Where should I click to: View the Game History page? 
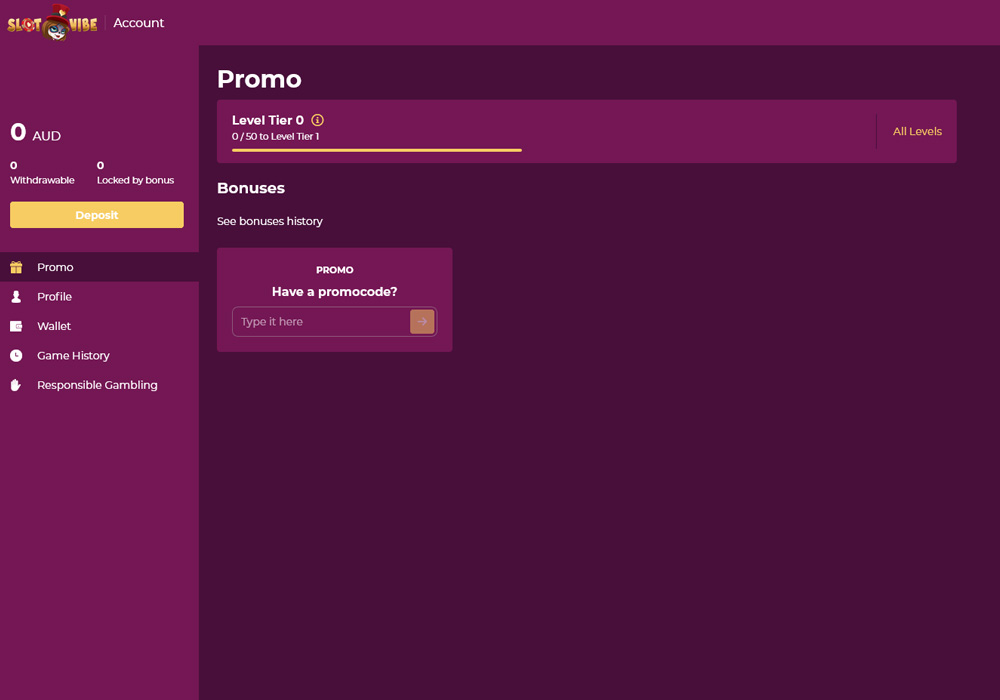[x=73, y=356]
